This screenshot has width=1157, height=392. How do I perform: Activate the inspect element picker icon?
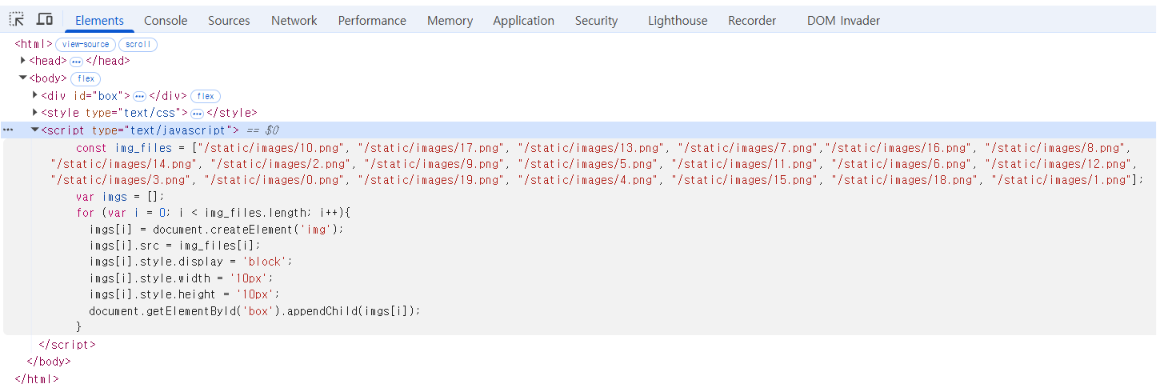pos(17,19)
